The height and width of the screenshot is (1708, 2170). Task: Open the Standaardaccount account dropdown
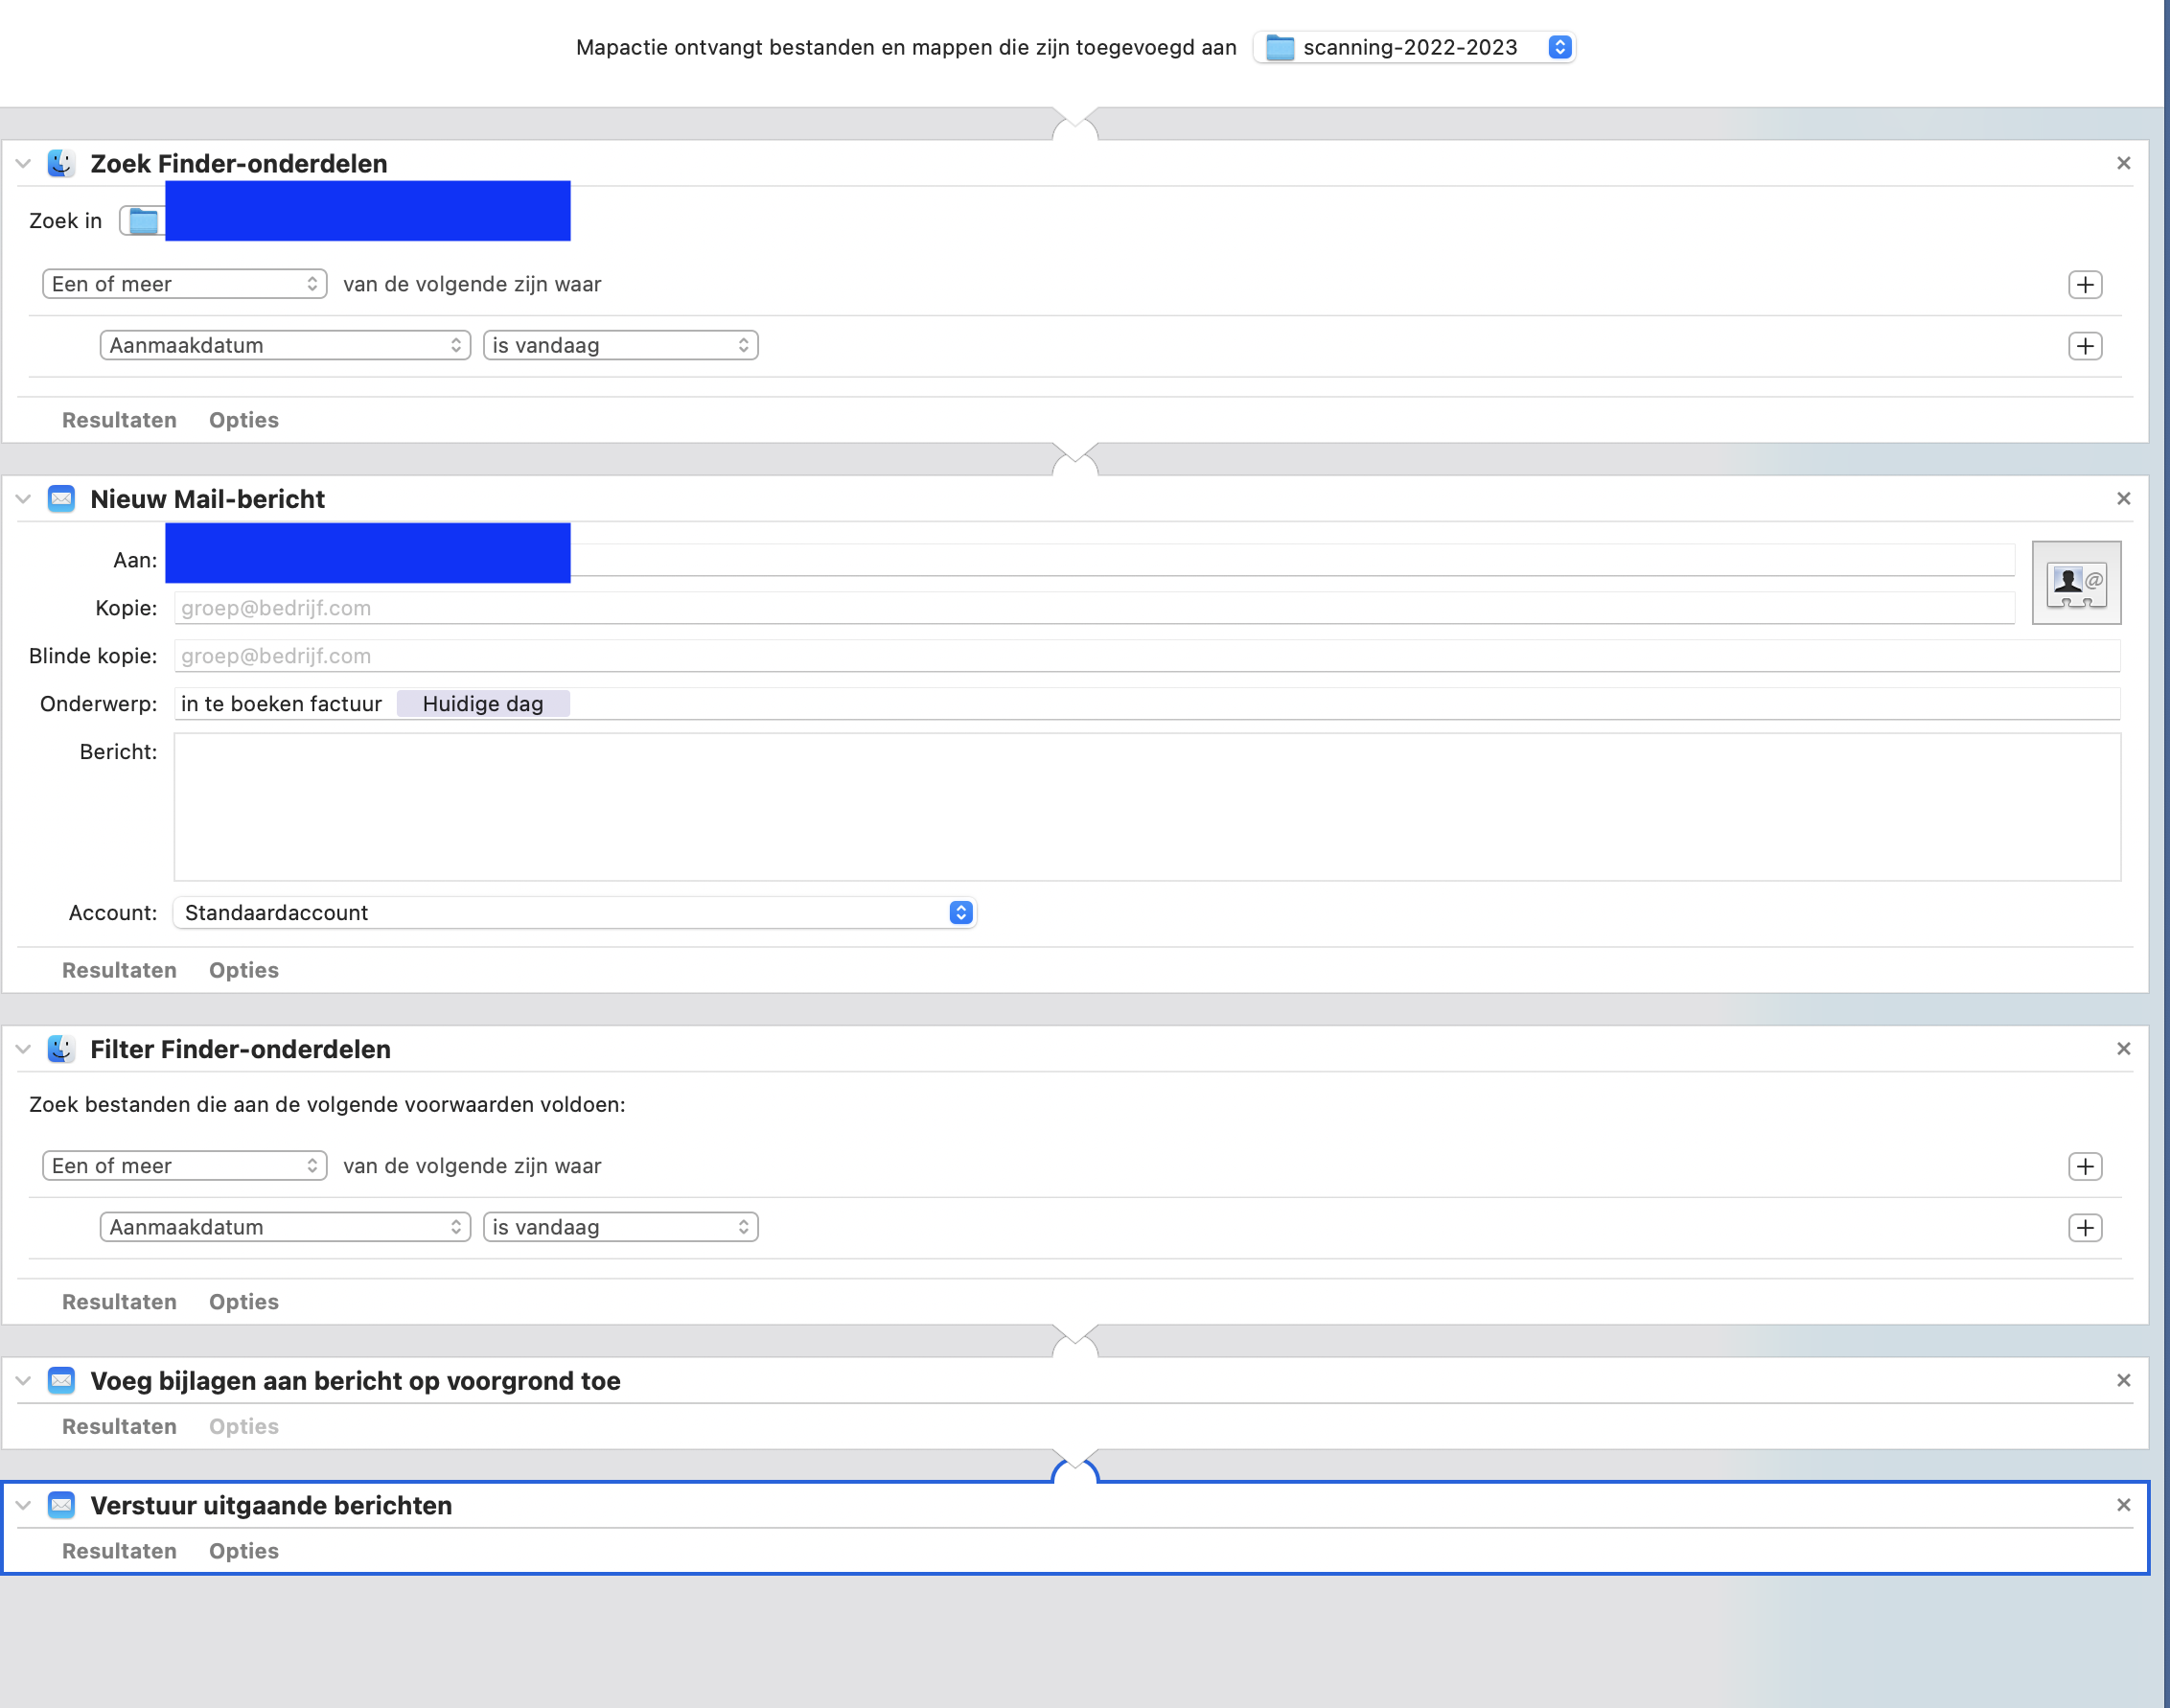click(x=575, y=912)
